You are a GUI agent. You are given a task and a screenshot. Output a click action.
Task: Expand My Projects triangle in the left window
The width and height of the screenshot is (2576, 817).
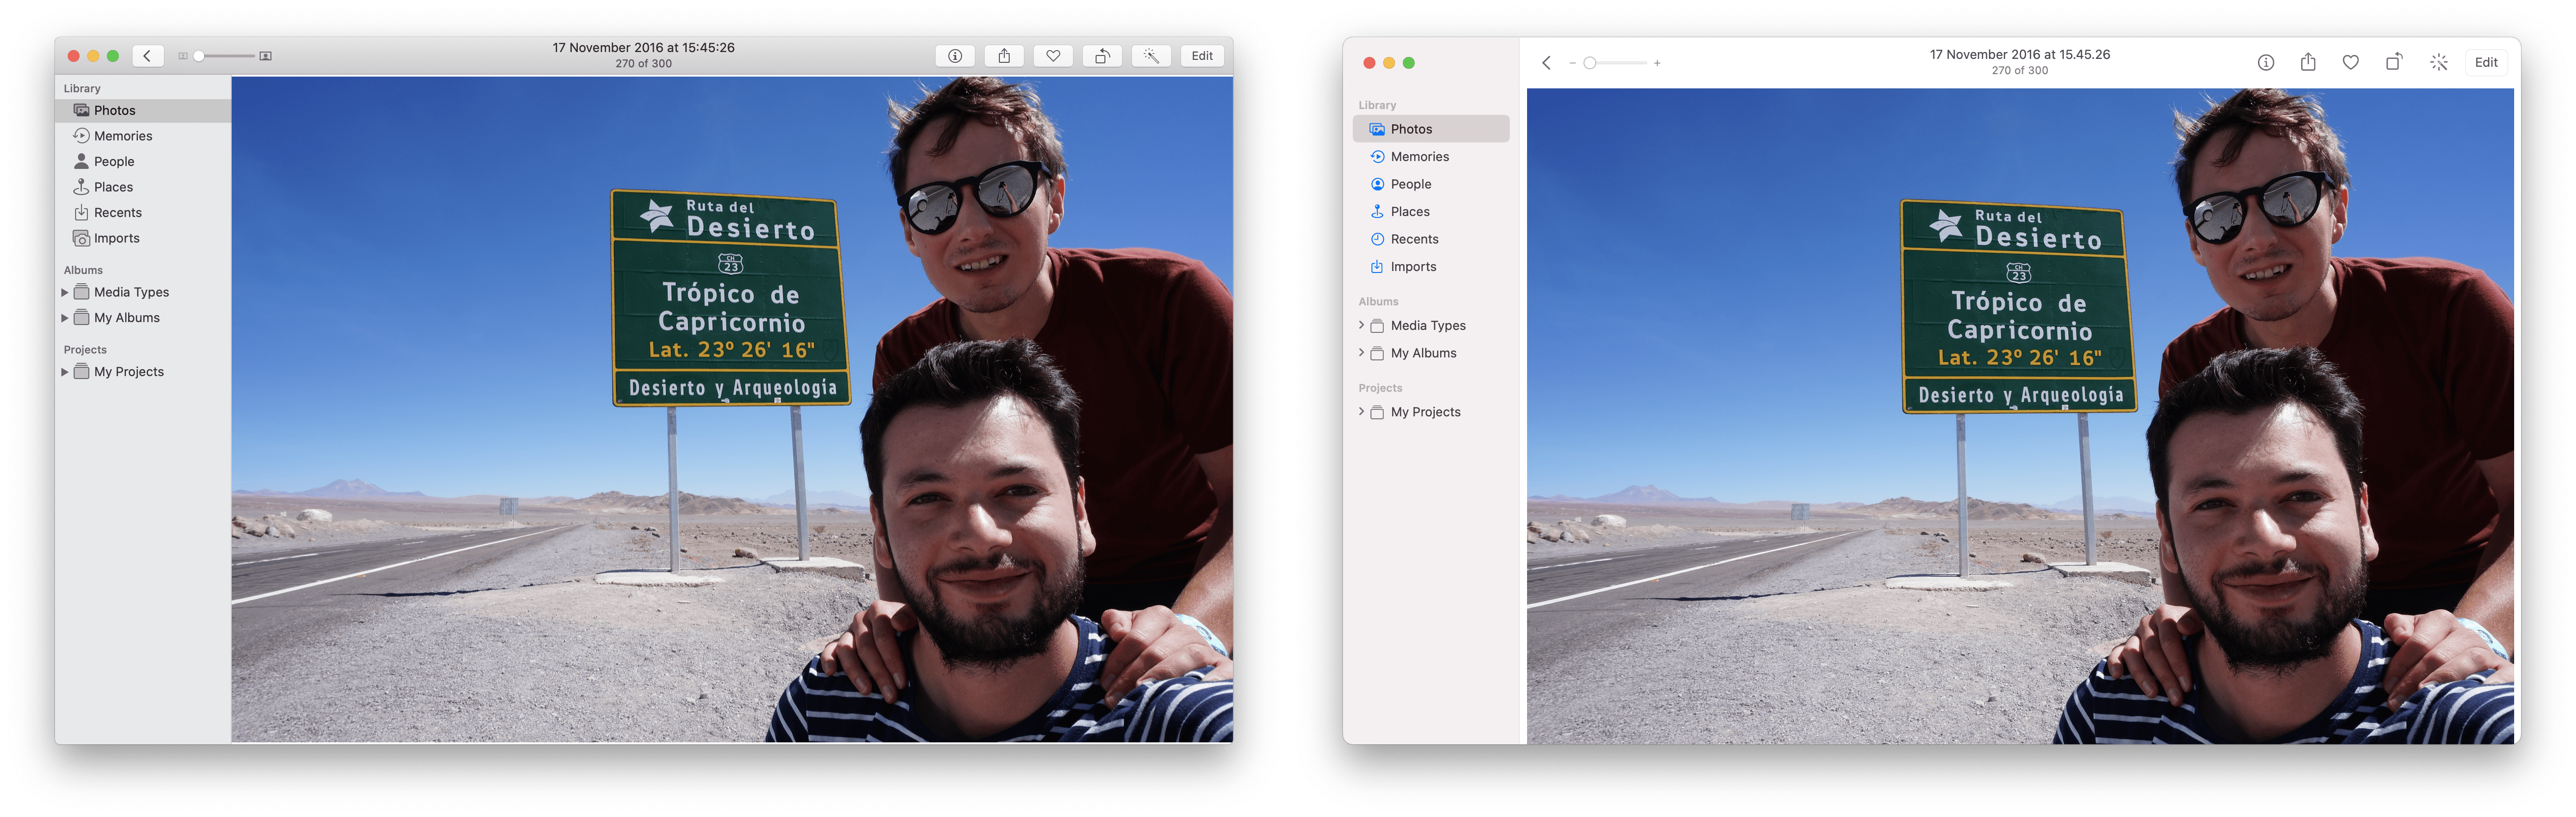pyautogui.click(x=65, y=372)
